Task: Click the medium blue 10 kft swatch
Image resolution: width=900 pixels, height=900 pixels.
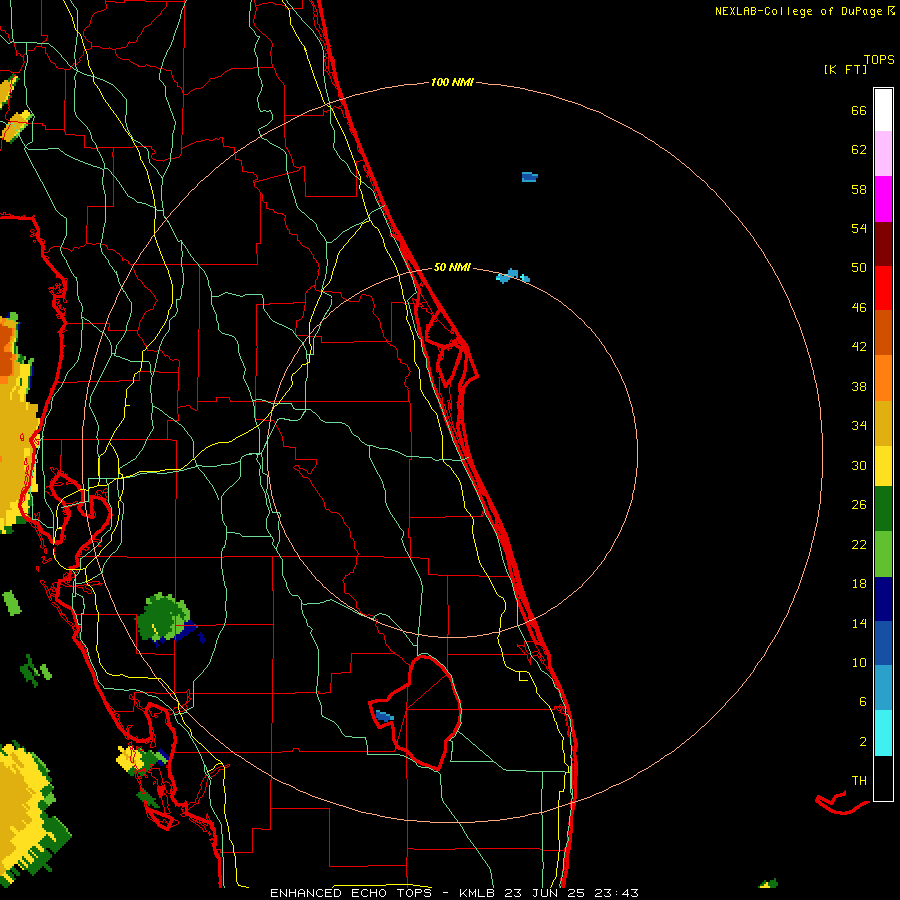Action: [883, 643]
